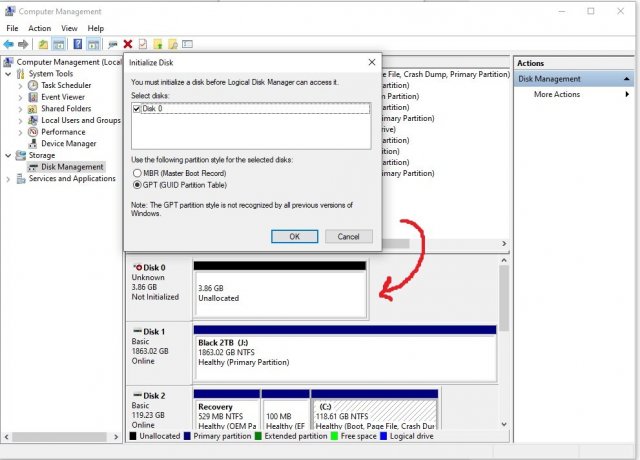This screenshot has height=460, width=640.
Task: Open Task Scheduler in the tree
Action: pyautogui.click(x=65, y=85)
